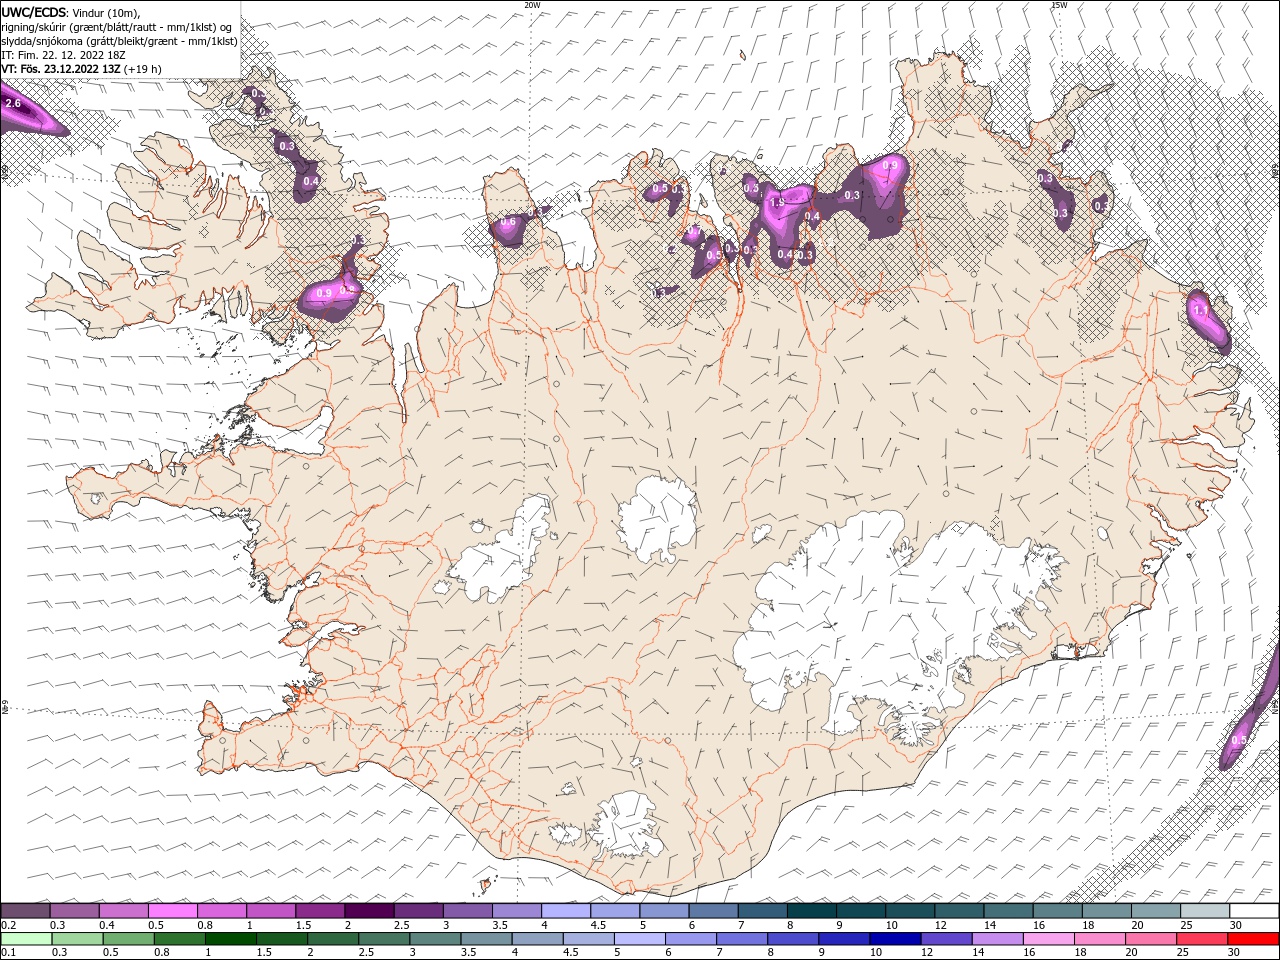The width and height of the screenshot is (1280, 960).
Task: Click the valid time line 'VT: Fös. 23.12.2022 13Z'
Action: [x=62, y=69]
